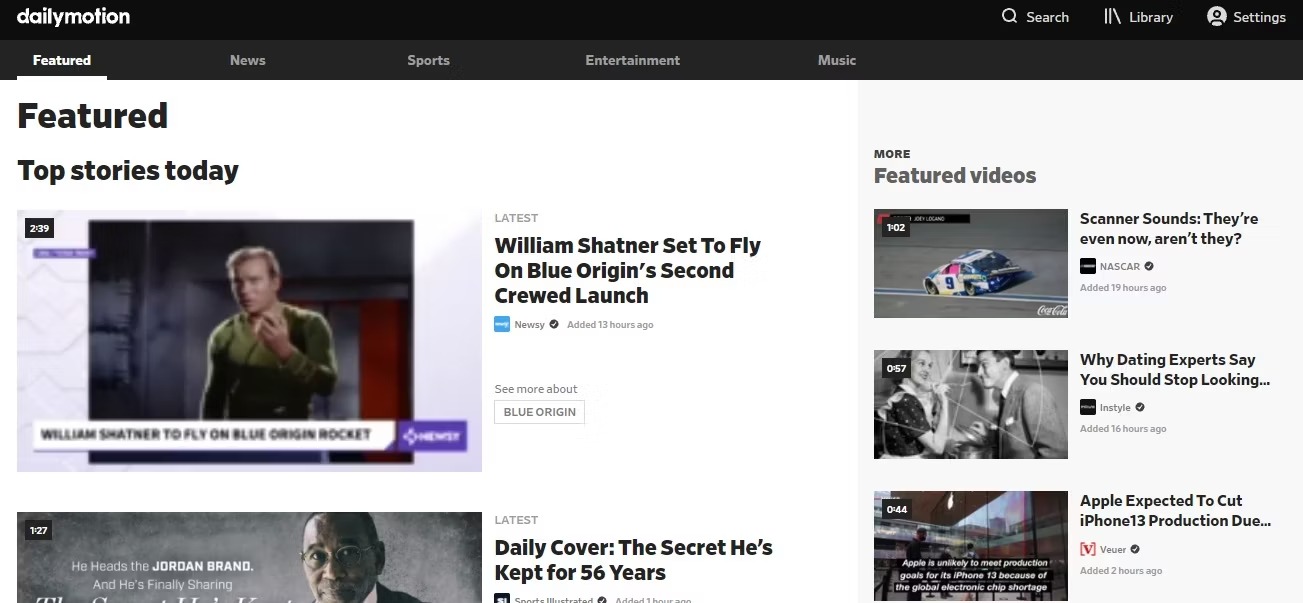Open Scanner Sounds video title
This screenshot has height=603, width=1303.
tap(1169, 228)
